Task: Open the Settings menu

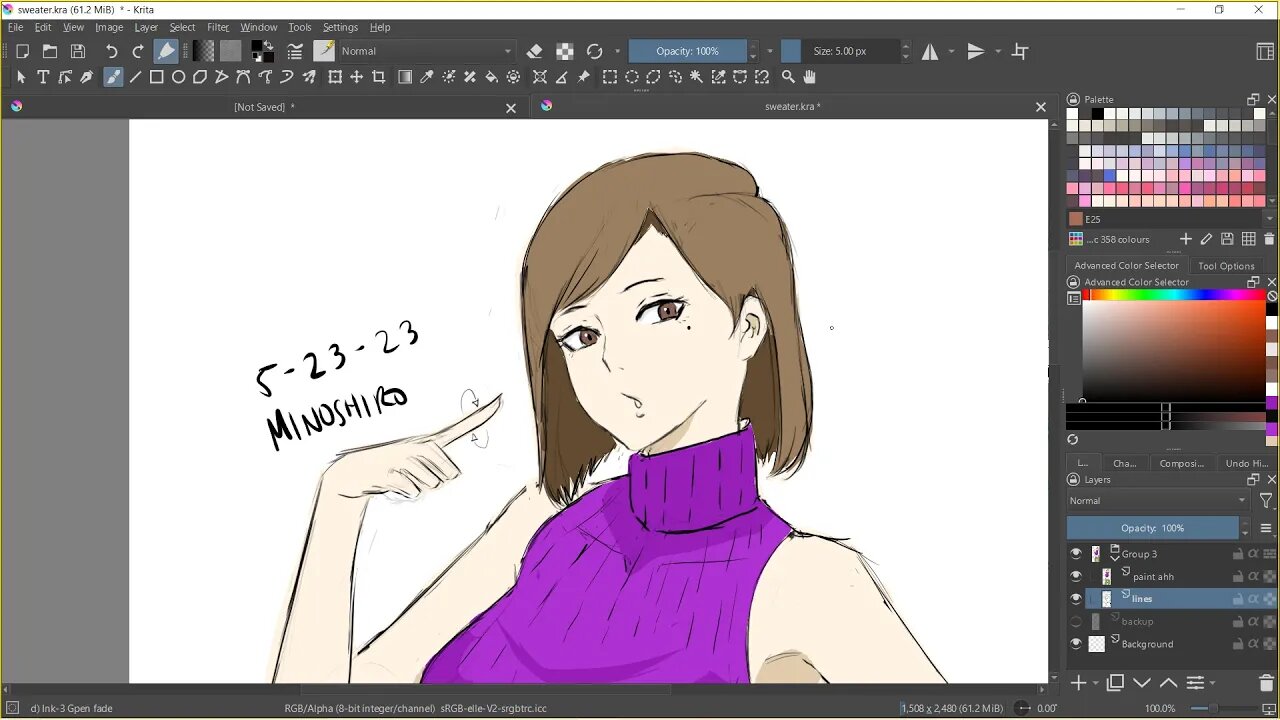Action: pyautogui.click(x=340, y=27)
